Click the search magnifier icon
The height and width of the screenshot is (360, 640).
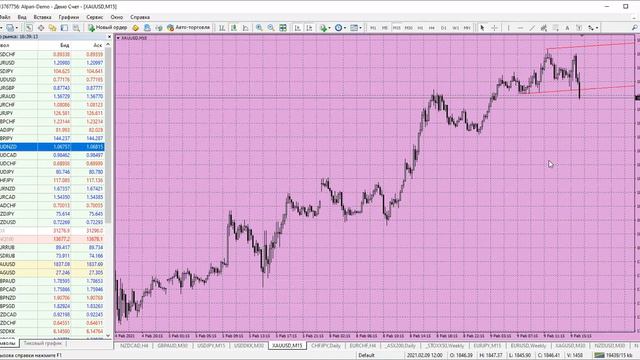click(x=634, y=28)
